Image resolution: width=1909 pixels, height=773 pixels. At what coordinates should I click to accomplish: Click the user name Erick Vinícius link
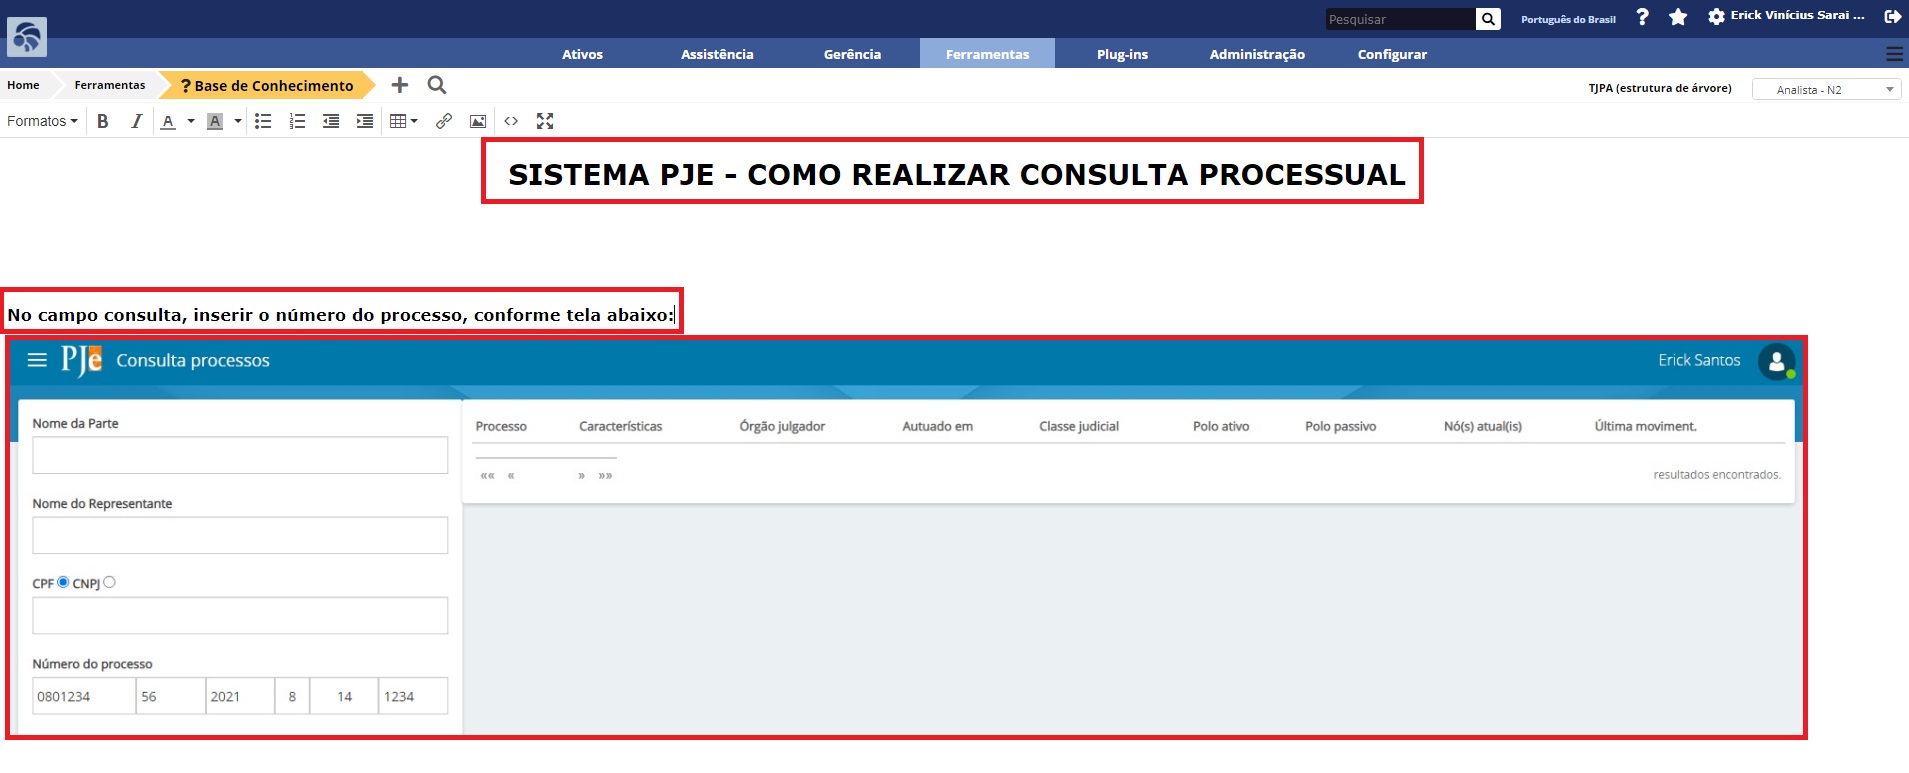pyautogui.click(x=1797, y=15)
